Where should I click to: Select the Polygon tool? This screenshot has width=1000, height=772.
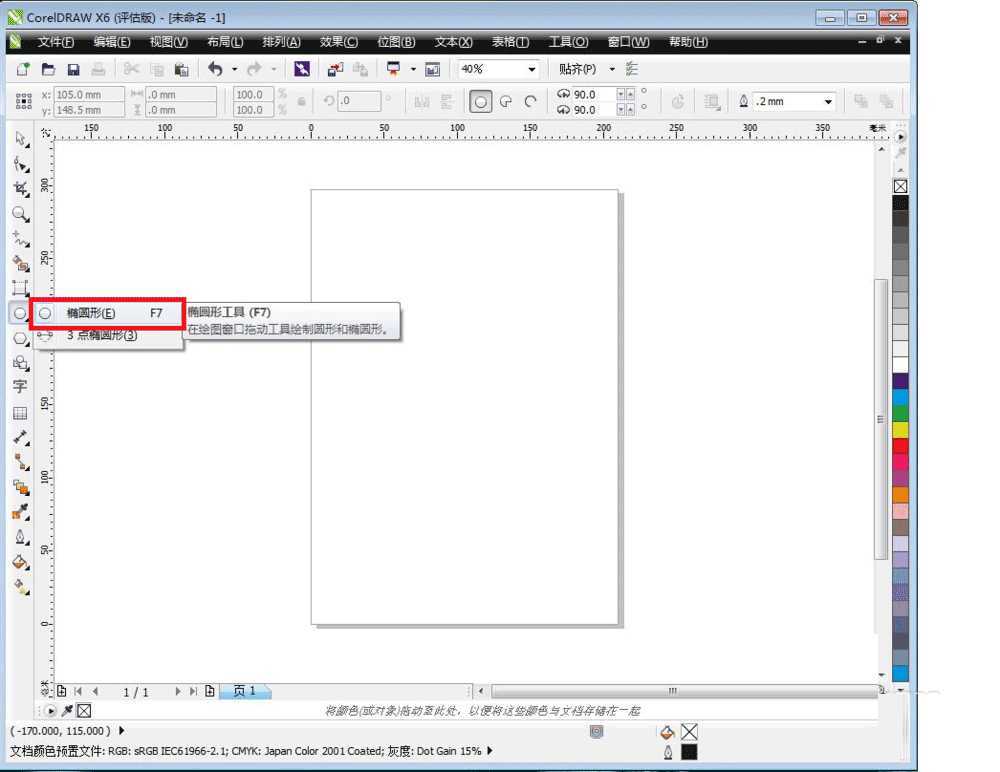[x=18, y=338]
